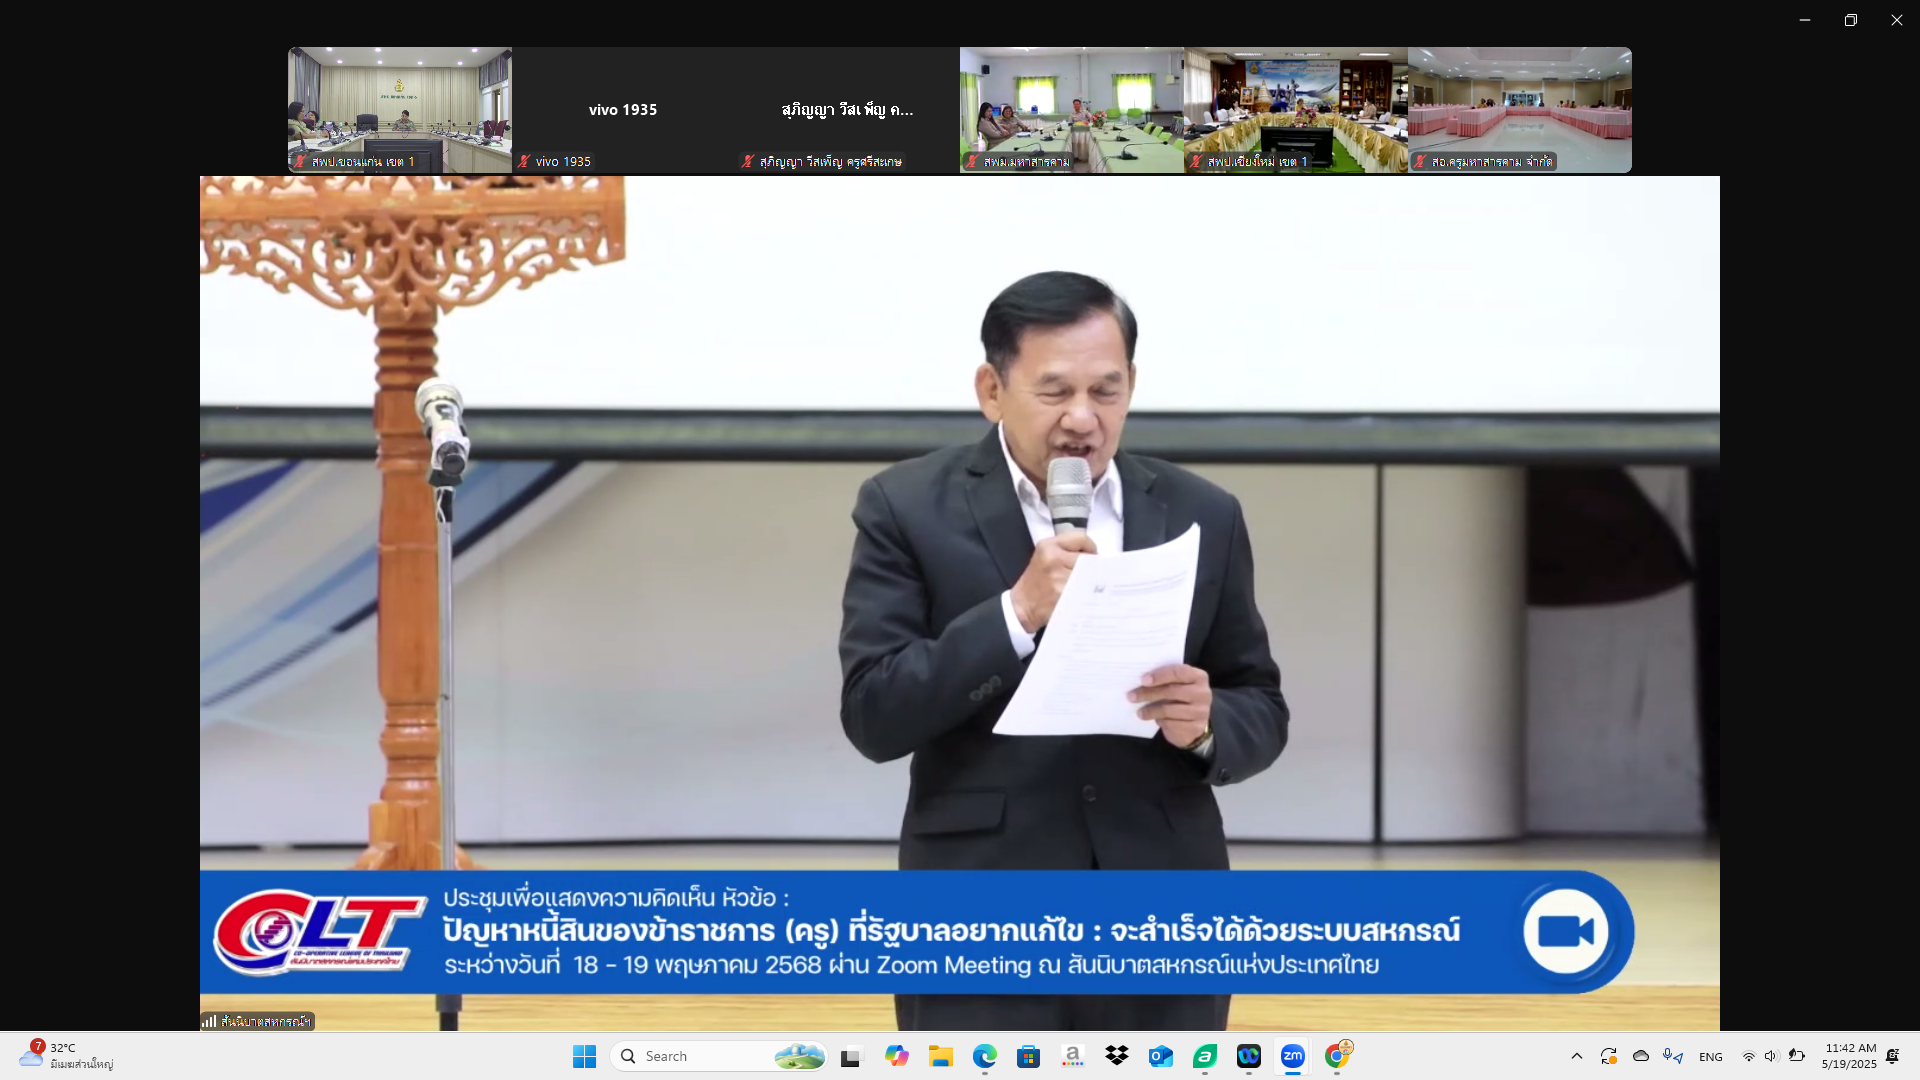The width and height of the screenshot is (1920, 1080).
Task: Open Microsoft Store from the taskbar
Action: click(x=1029, y=1056)
